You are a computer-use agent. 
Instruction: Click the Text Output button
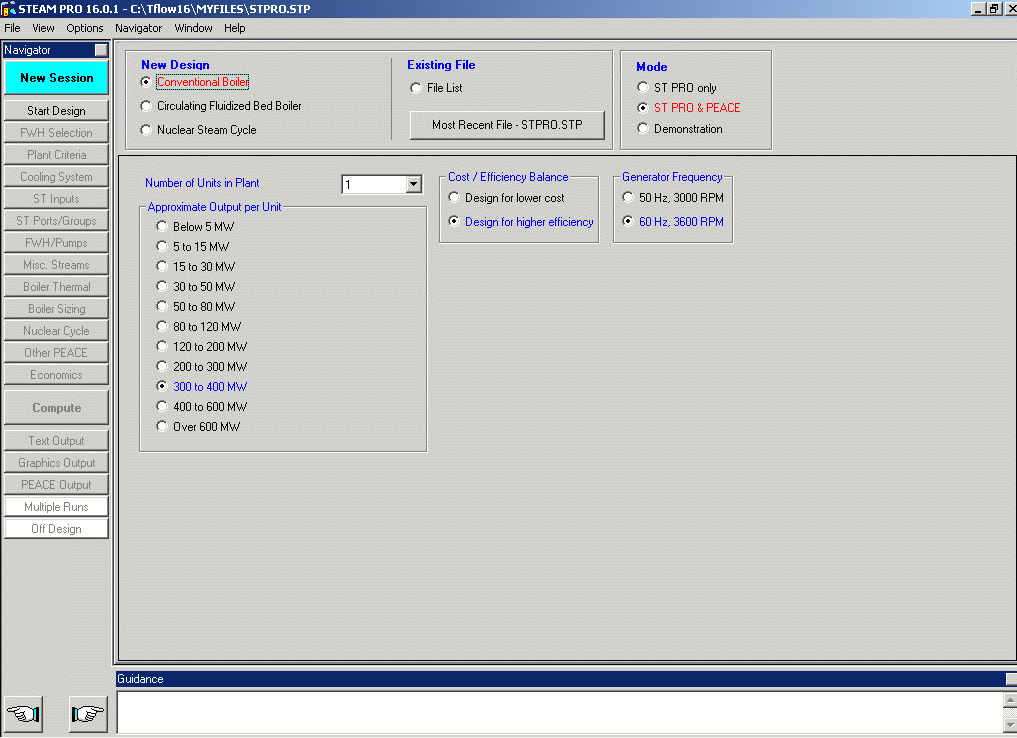pos(56,441)
